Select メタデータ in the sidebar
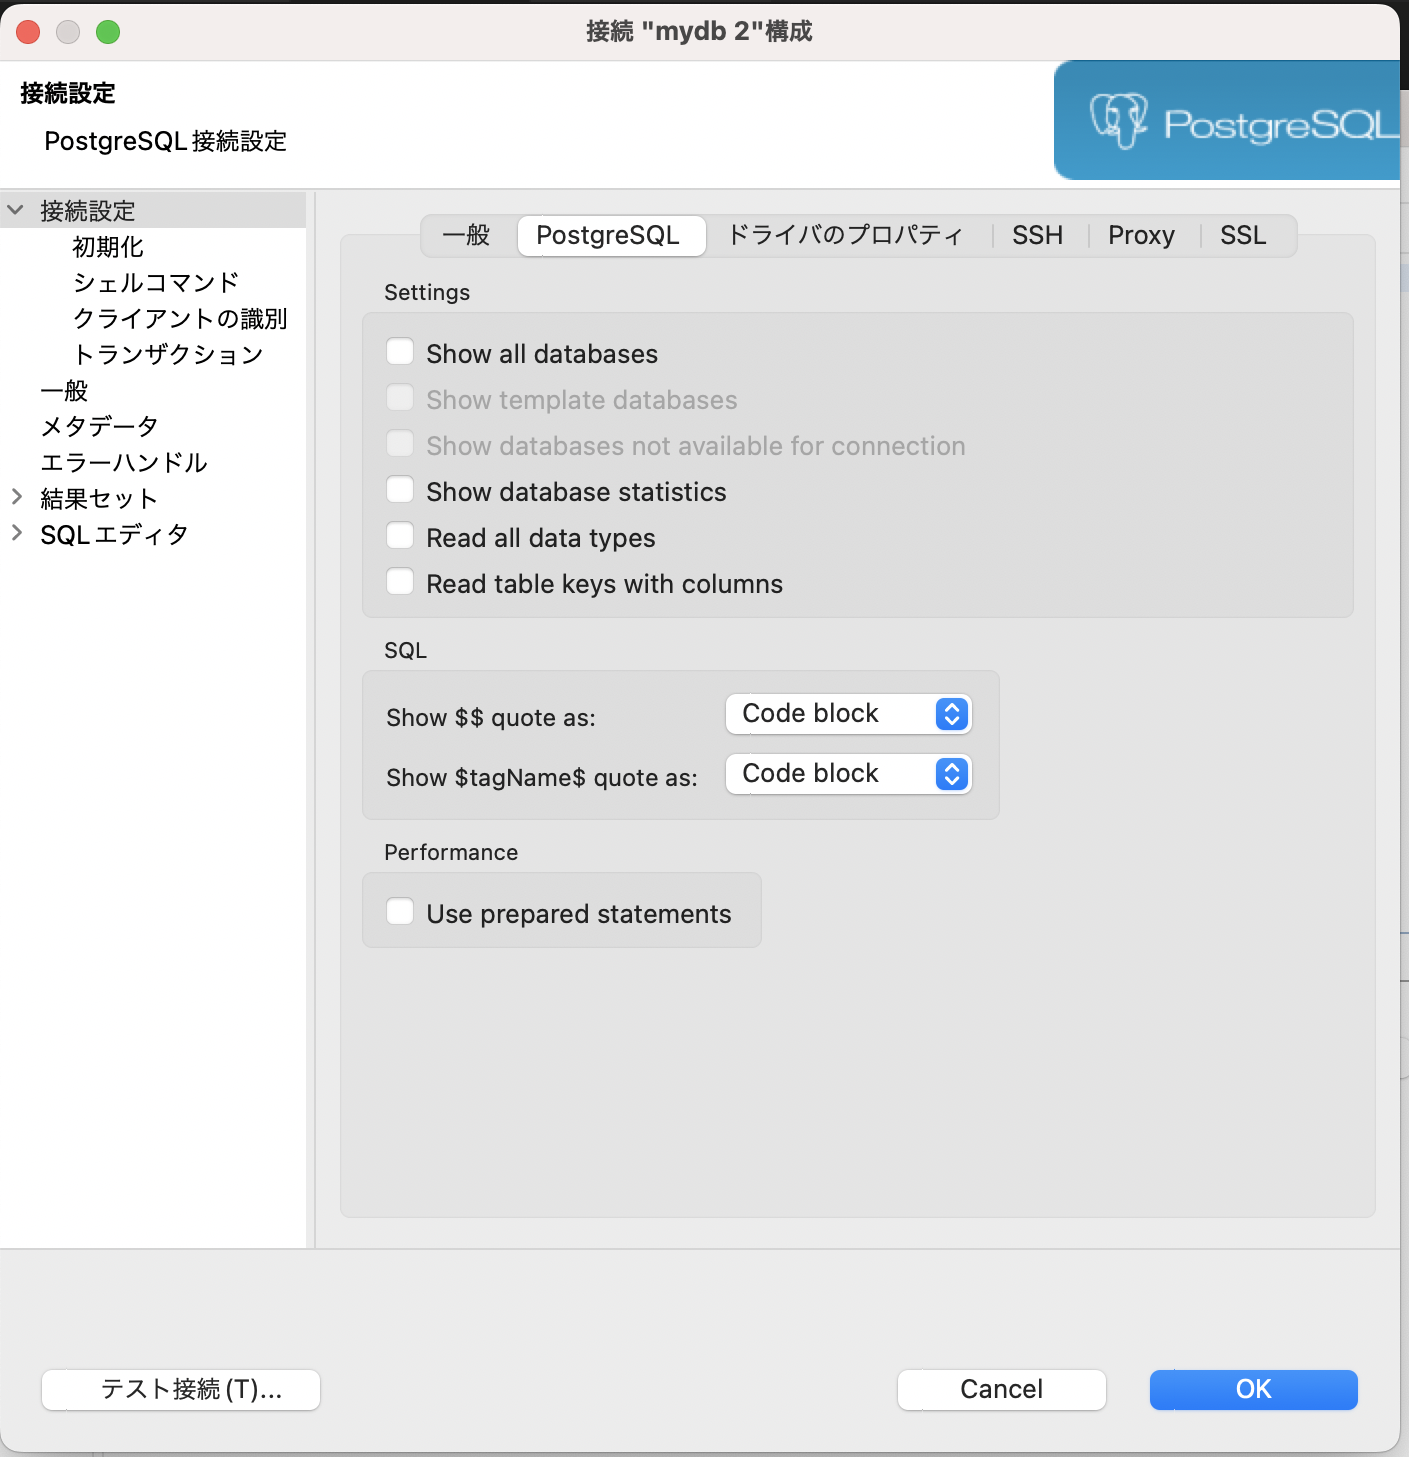Image resolution: width=1409 pixels, height=1457 pixels. click(99, 425)
